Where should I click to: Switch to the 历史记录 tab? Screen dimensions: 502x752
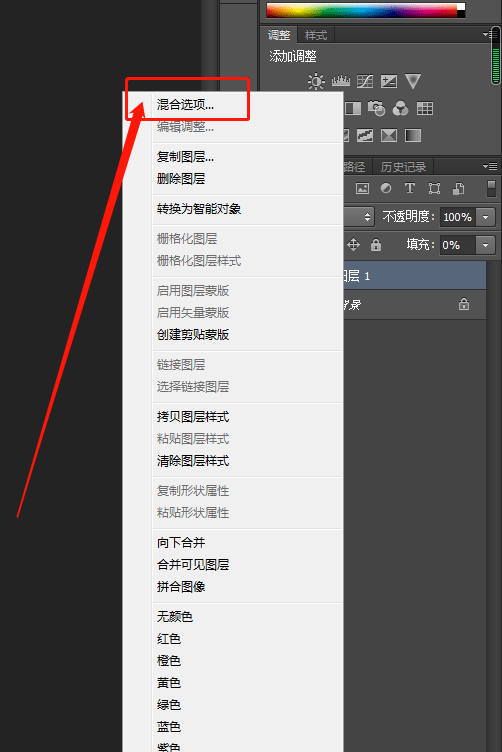coord(403,166)
